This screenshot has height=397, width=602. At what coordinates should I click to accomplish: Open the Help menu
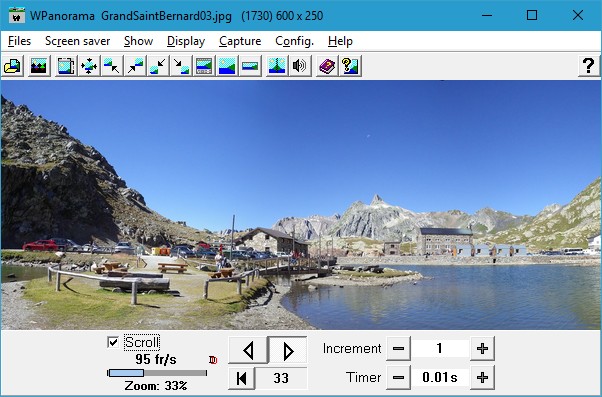pyautogui.click(x=340, y=41)
